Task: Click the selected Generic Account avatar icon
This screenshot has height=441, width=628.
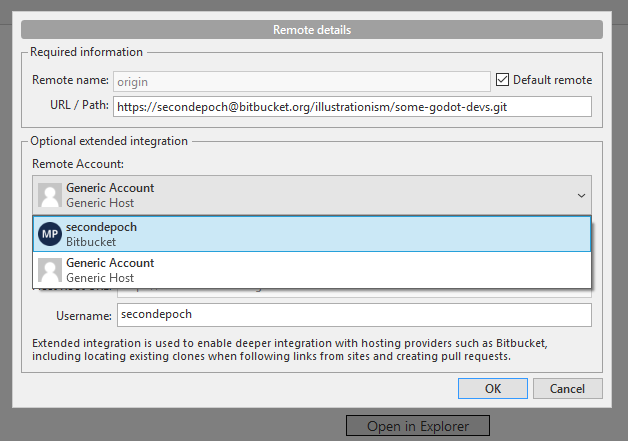Action: 50,195
